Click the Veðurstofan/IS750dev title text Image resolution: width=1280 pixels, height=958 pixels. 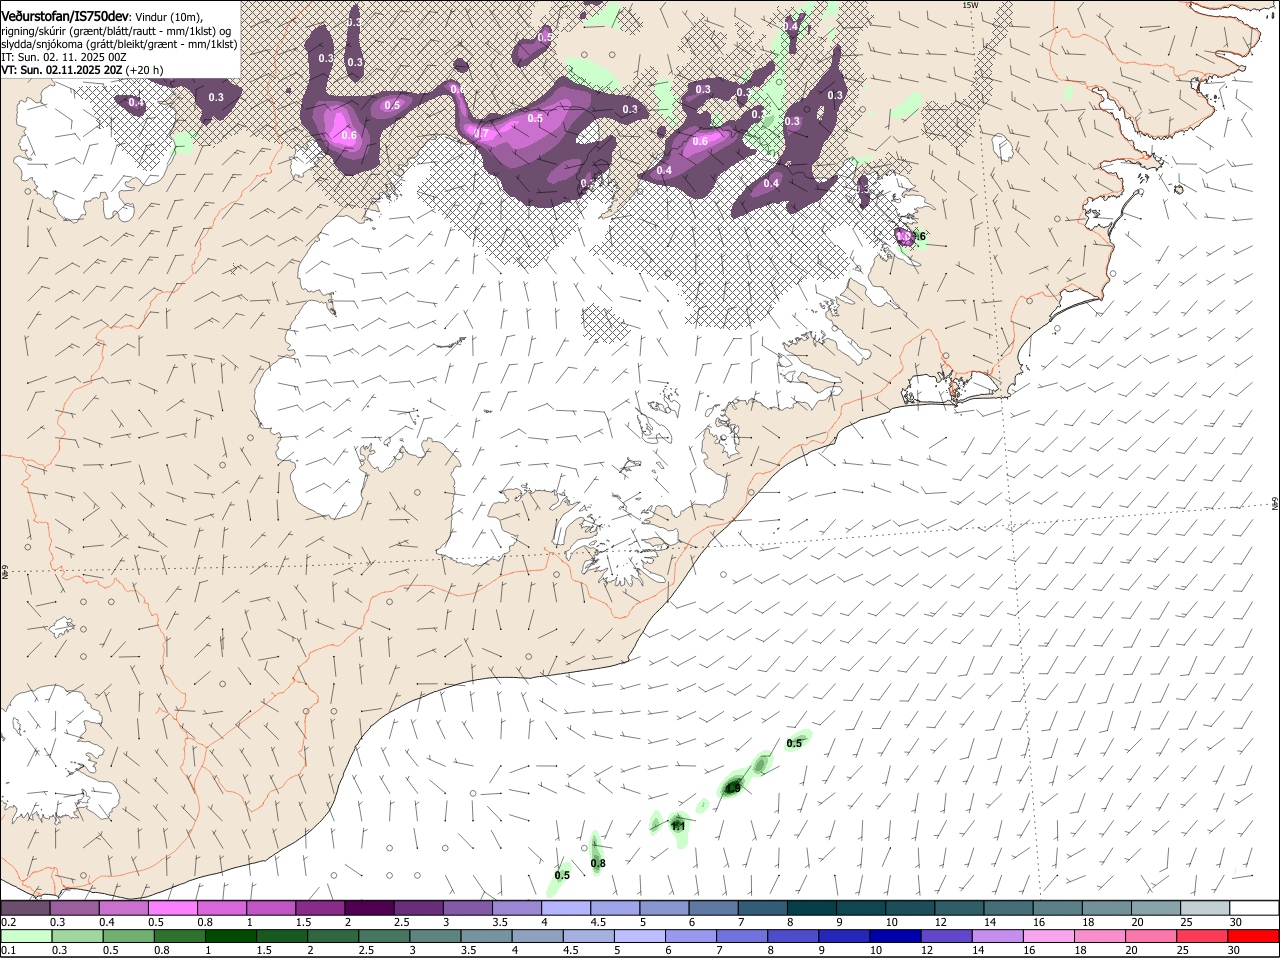click(64, 17)
